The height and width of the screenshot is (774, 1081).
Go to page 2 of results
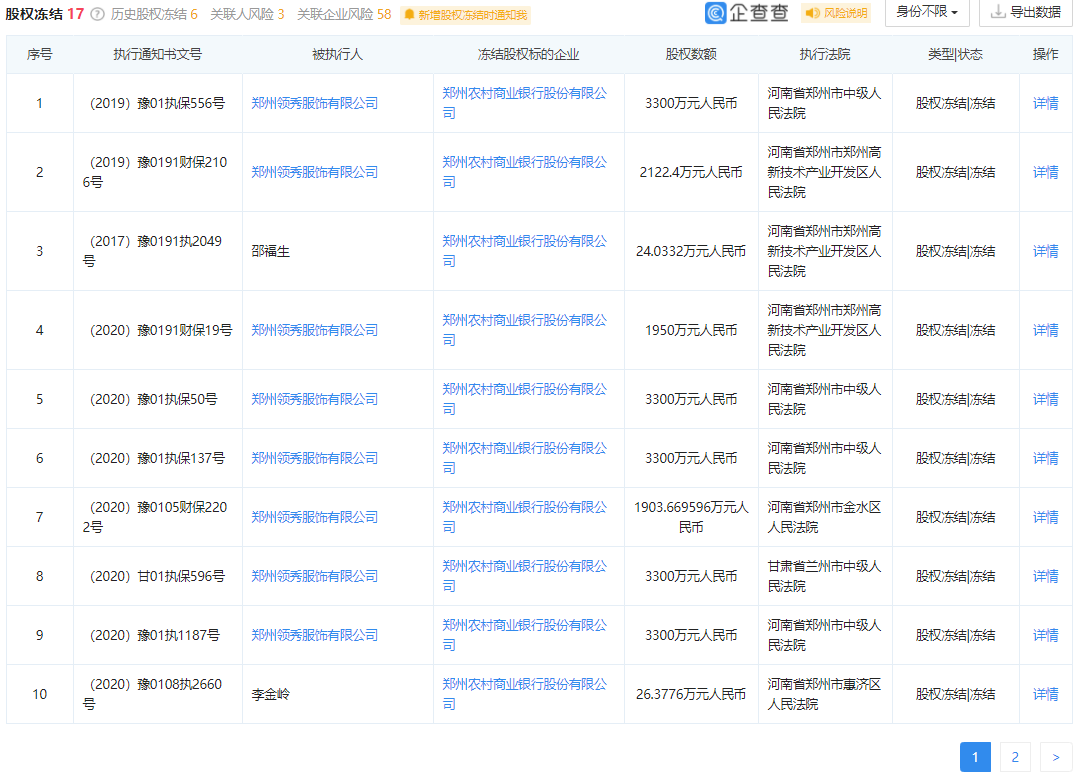click(1015, 757)
